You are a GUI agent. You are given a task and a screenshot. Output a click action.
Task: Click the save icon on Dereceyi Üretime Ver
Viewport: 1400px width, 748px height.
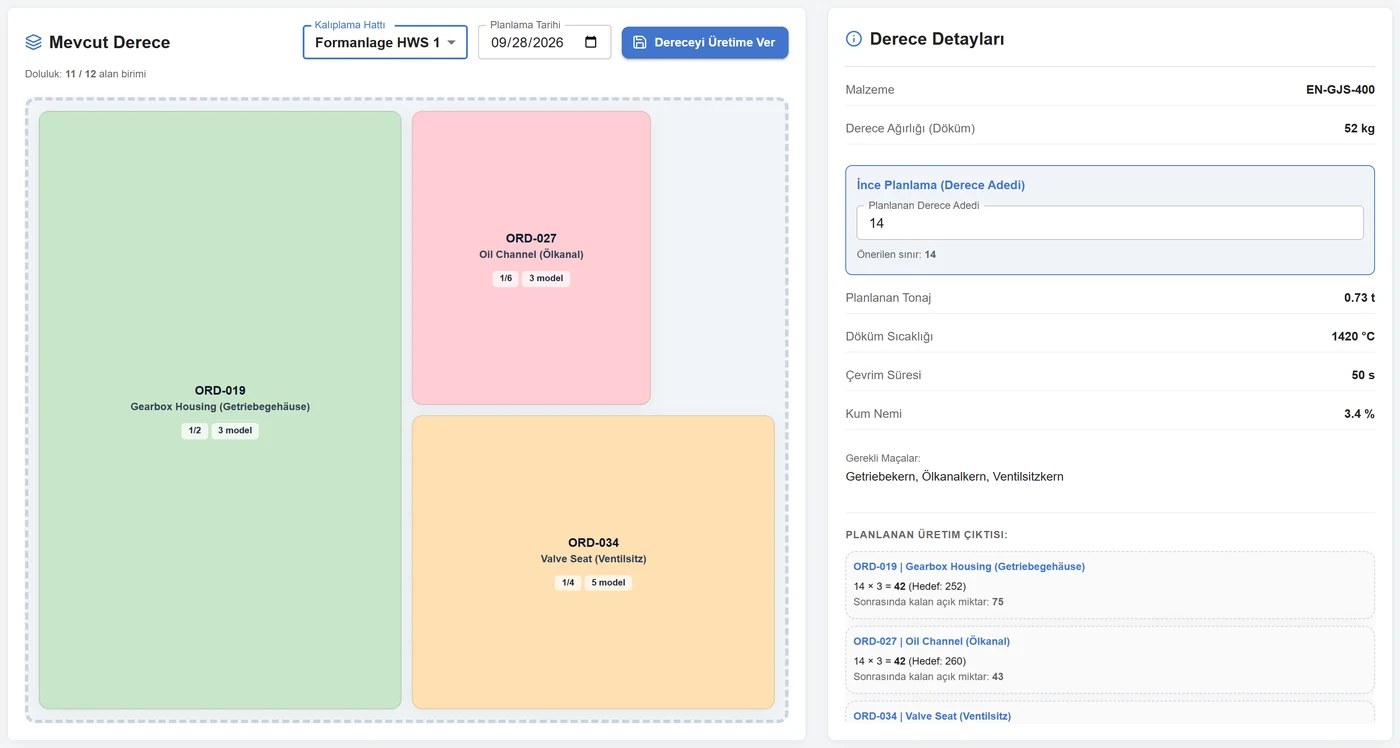[x=640, y=42]
